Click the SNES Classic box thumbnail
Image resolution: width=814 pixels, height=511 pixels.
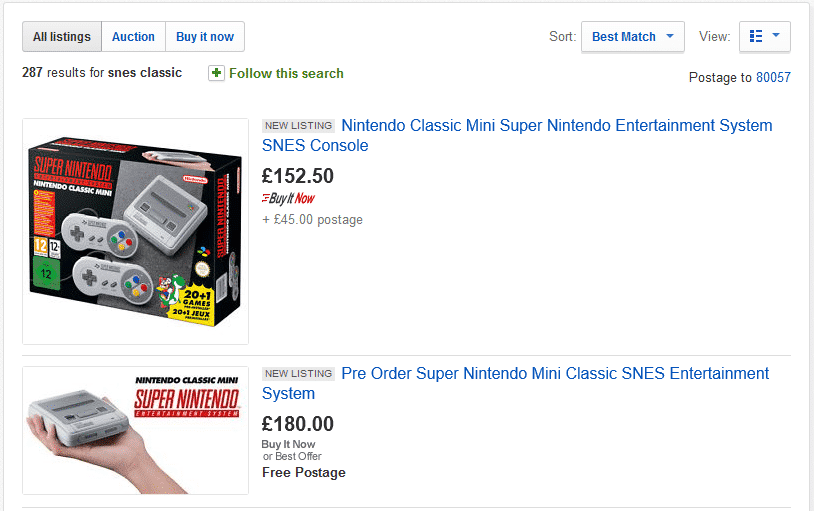(x=135, y=231)
